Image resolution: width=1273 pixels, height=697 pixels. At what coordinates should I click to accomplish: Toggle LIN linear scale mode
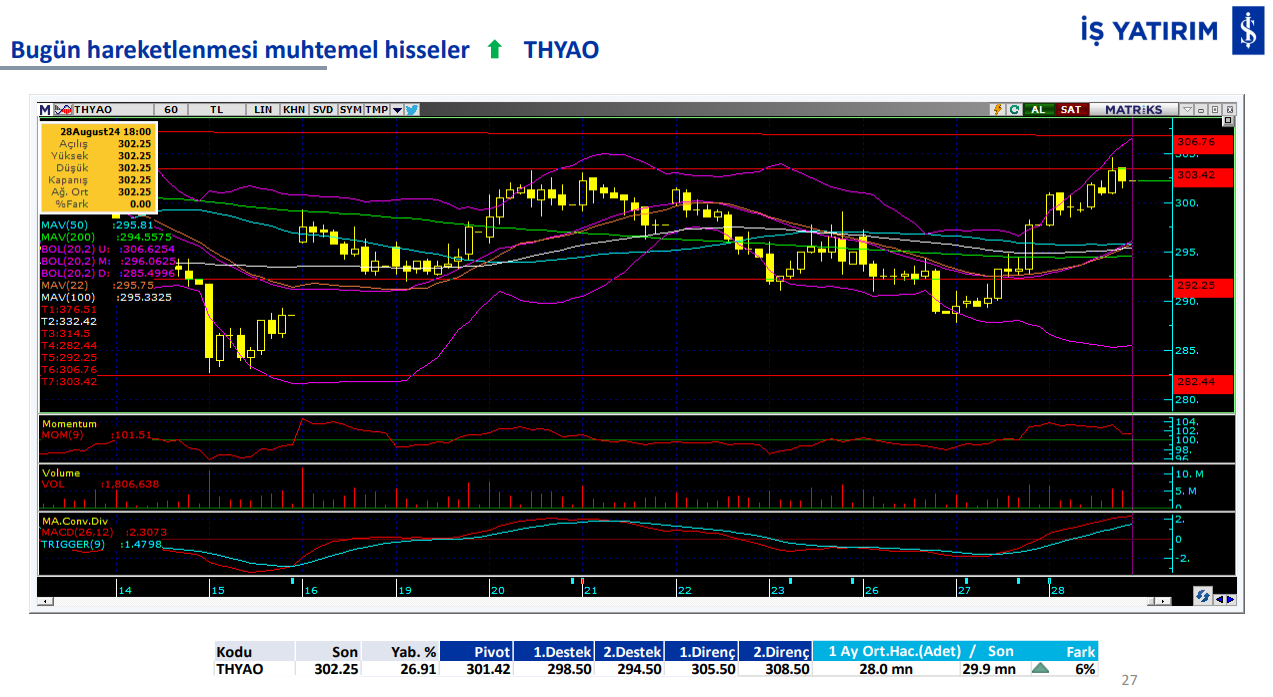(x=263, y=109)
